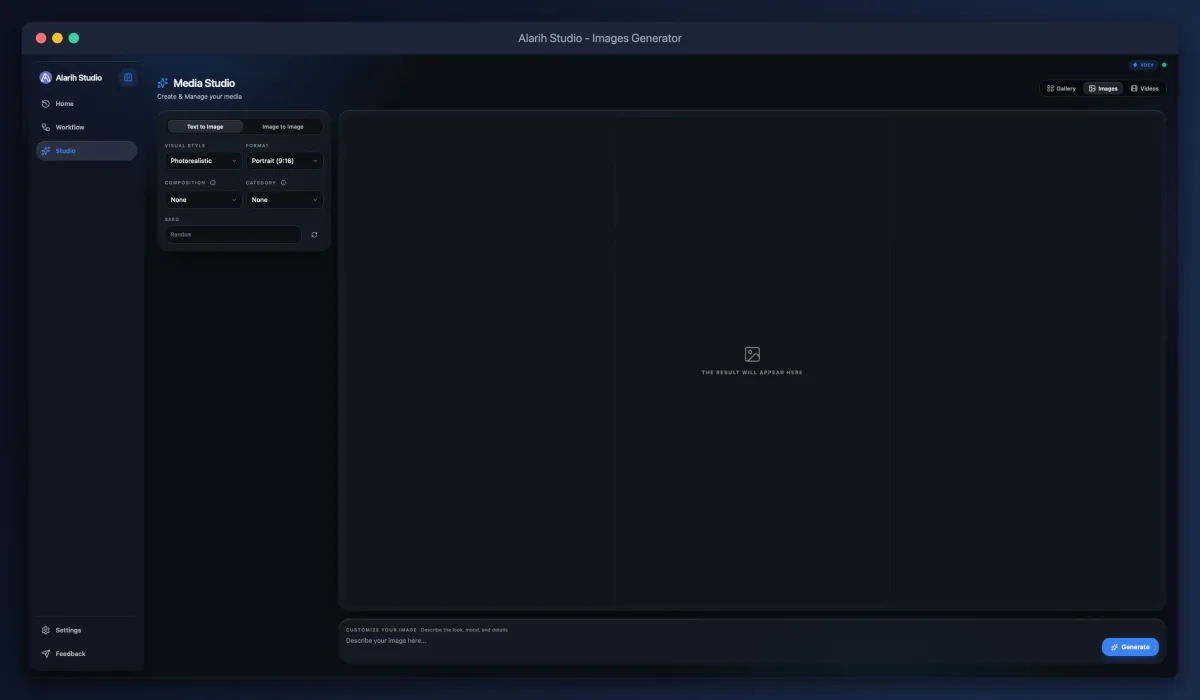This screenshot has height=700, width=1200.
Task: Go to Home in the sidebar
Action: tap(86, 104)
